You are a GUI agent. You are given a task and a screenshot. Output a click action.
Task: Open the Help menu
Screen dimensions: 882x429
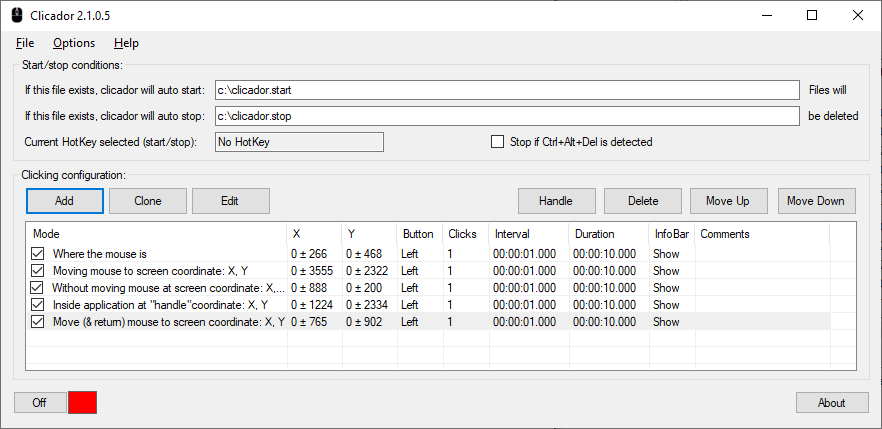[126, 43]
